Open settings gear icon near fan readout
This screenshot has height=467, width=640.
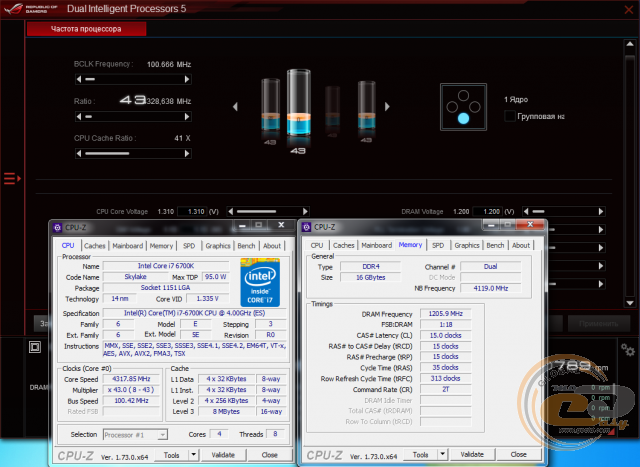(628, 350)
